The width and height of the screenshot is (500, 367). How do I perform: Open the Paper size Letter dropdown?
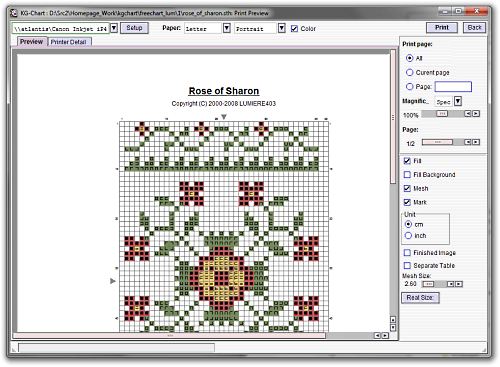[227, 28]
